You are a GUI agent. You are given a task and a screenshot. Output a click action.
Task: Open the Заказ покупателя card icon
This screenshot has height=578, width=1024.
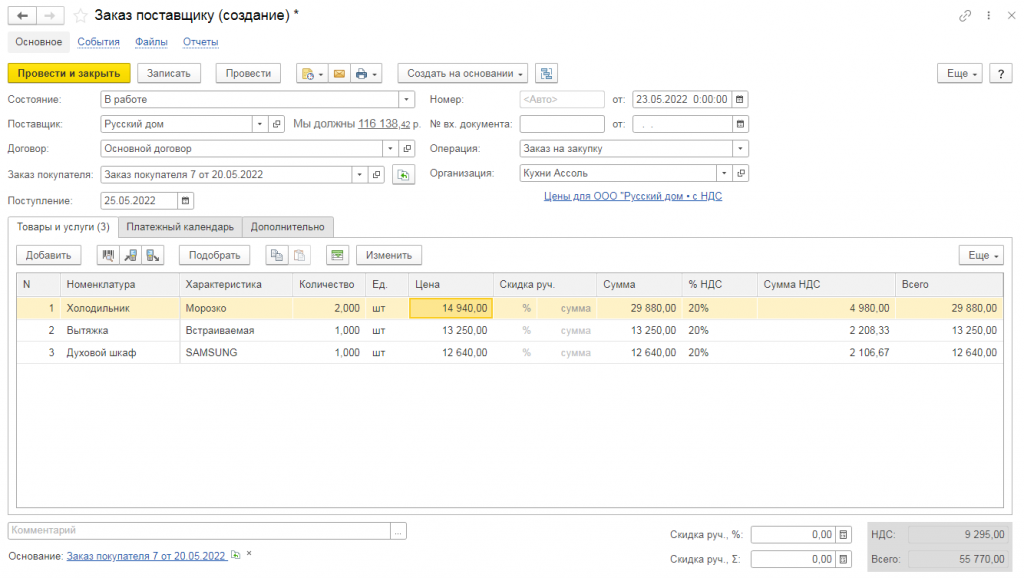(377, 174)
